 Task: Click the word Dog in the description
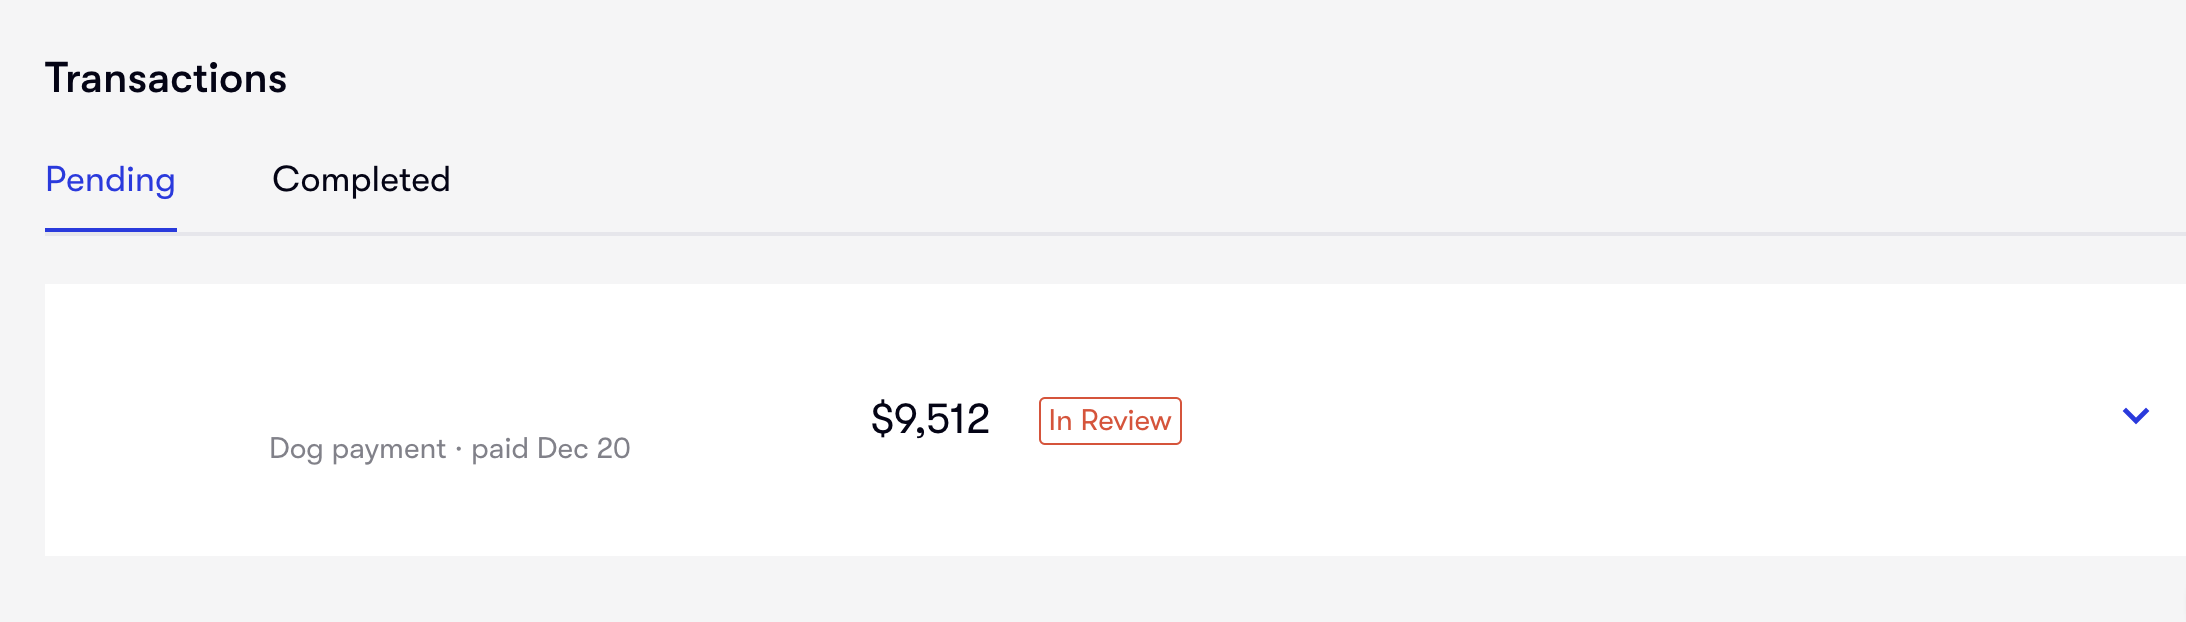click(296, 448)
